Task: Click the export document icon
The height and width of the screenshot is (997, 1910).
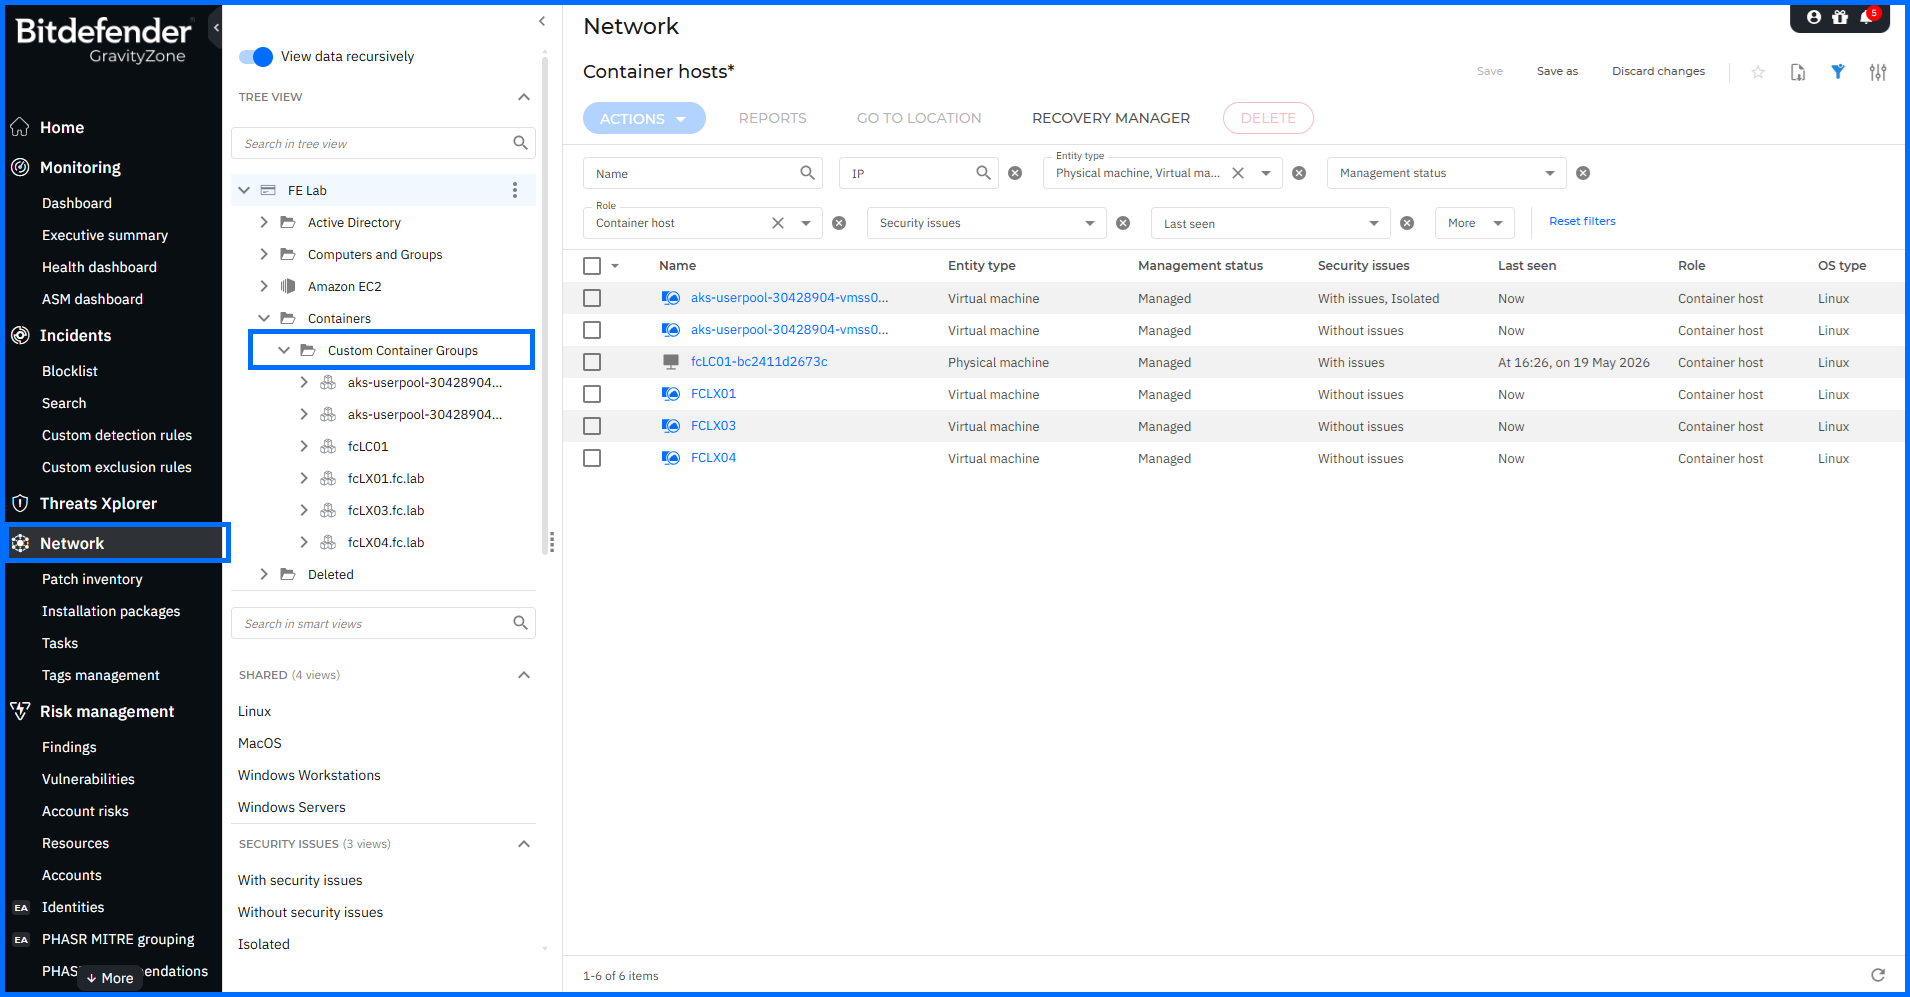Action: (1798, 72)
